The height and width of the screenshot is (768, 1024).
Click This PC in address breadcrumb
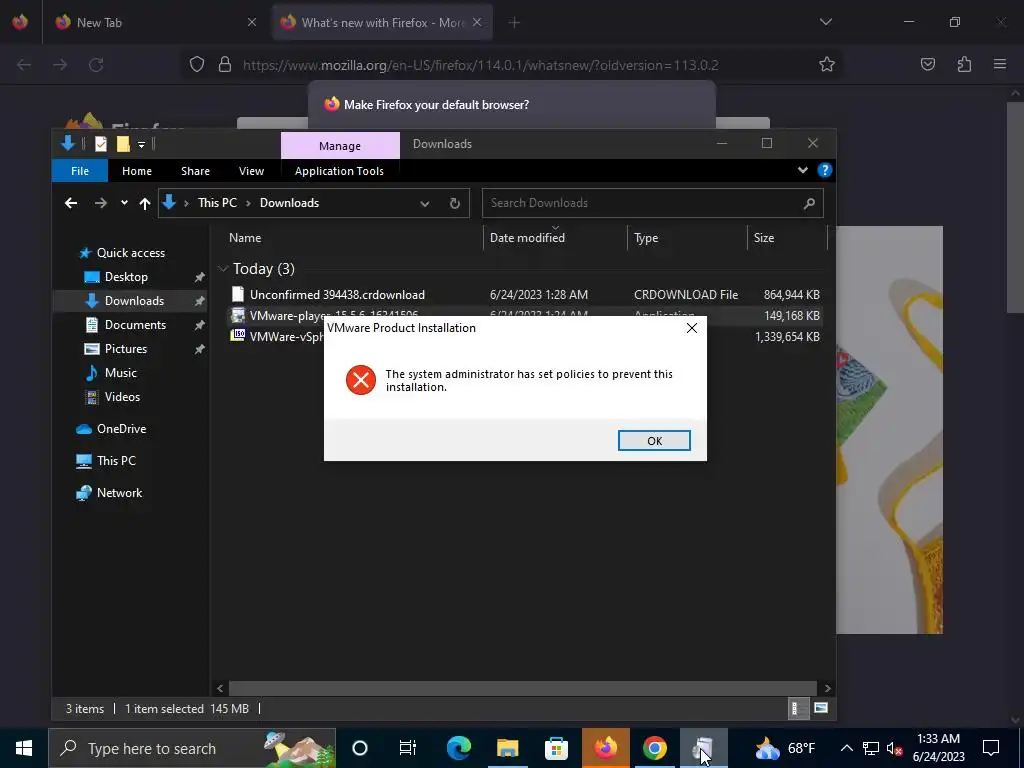coord(217,203)
